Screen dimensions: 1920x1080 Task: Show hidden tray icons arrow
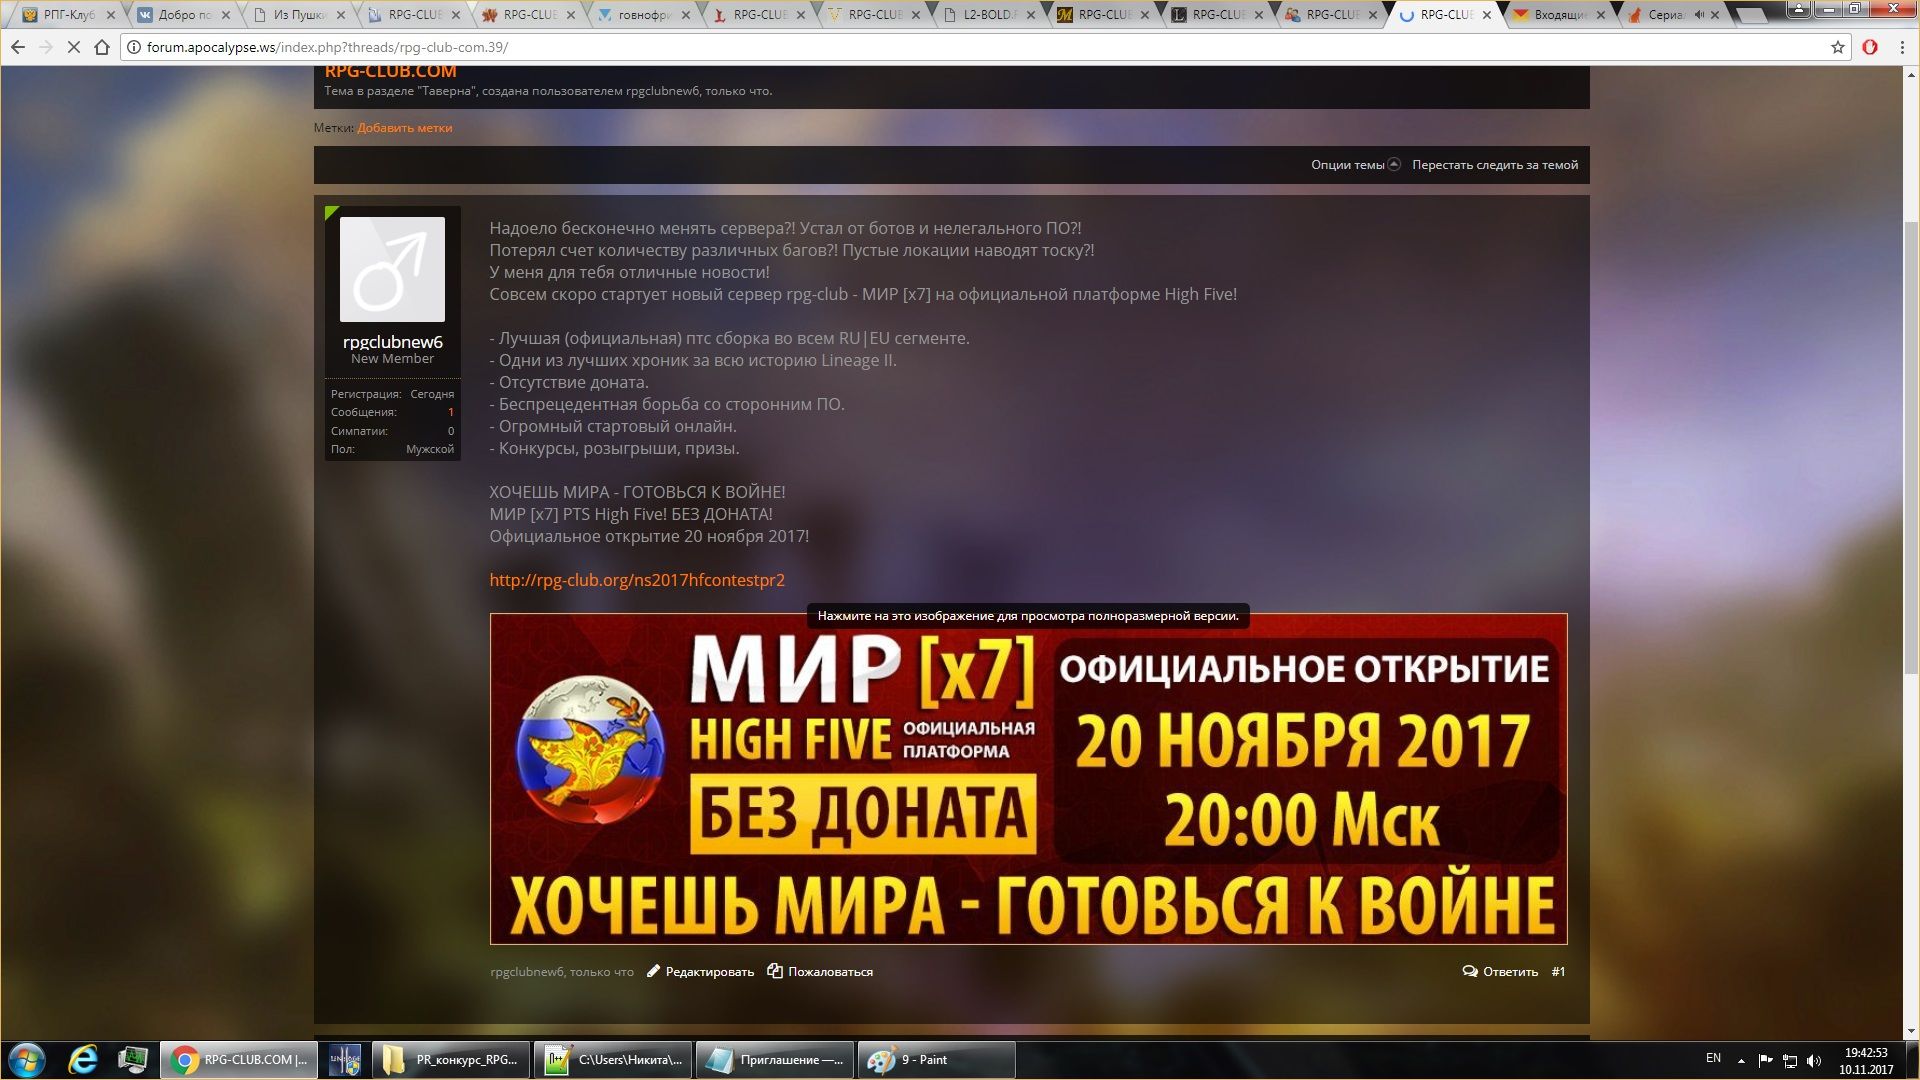(1741, 1060)
